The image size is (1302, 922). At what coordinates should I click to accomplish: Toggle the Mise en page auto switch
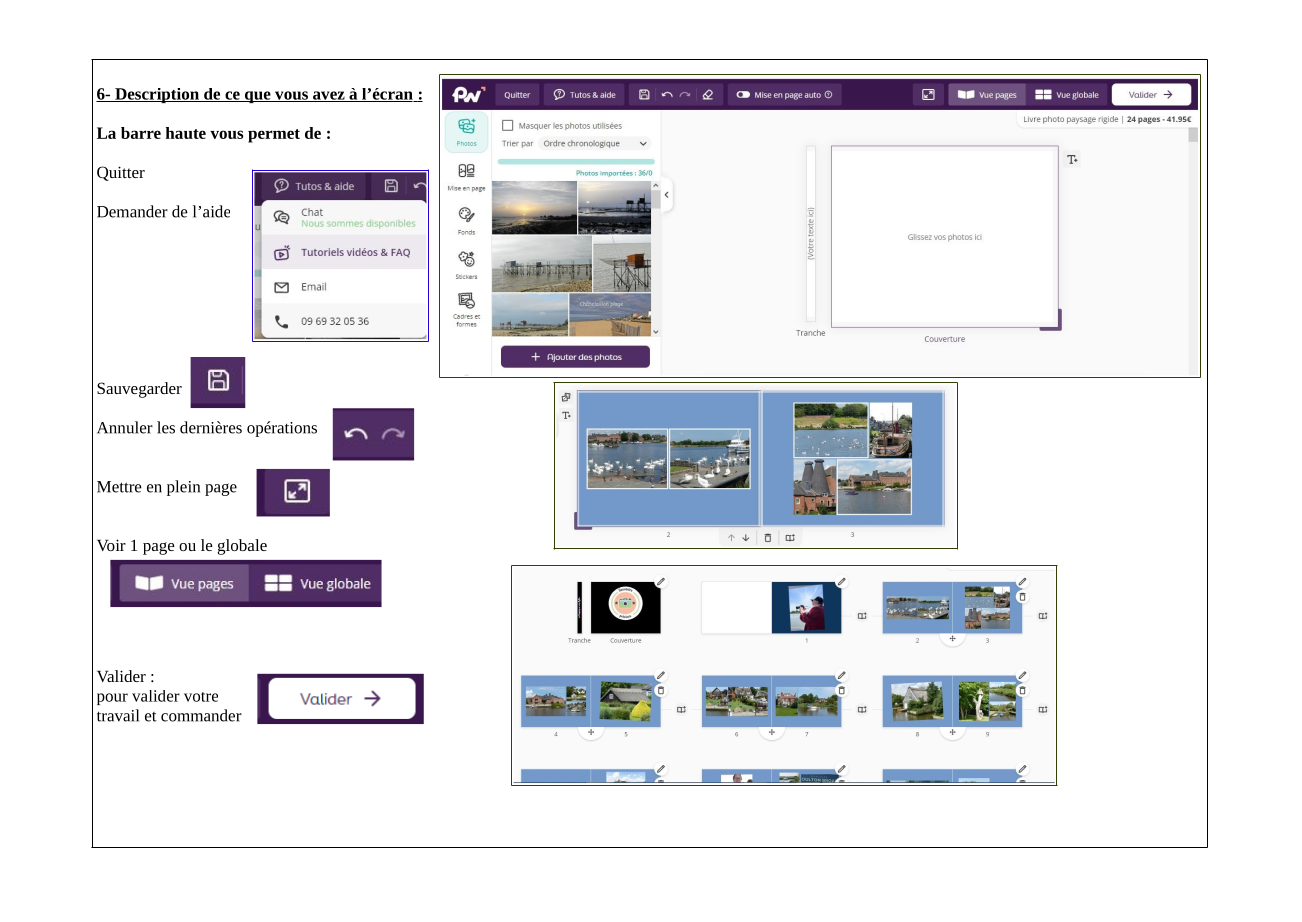[743, 95]
